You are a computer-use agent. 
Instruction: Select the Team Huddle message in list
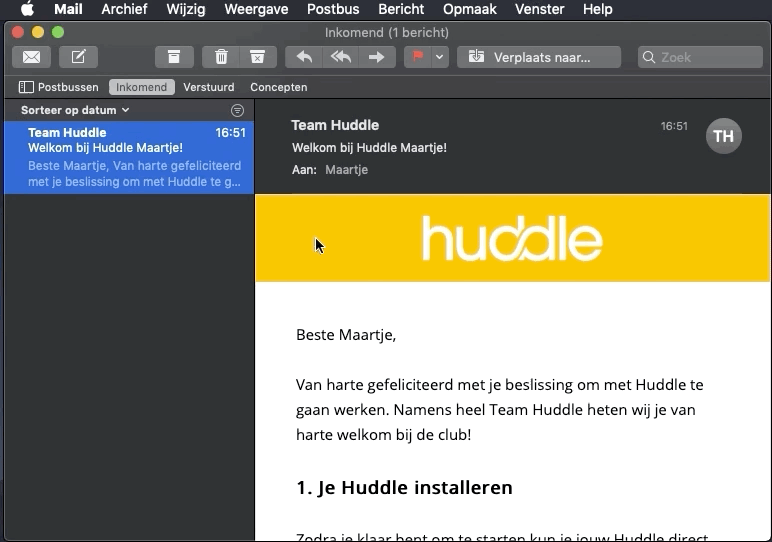[x=130, y=157]
